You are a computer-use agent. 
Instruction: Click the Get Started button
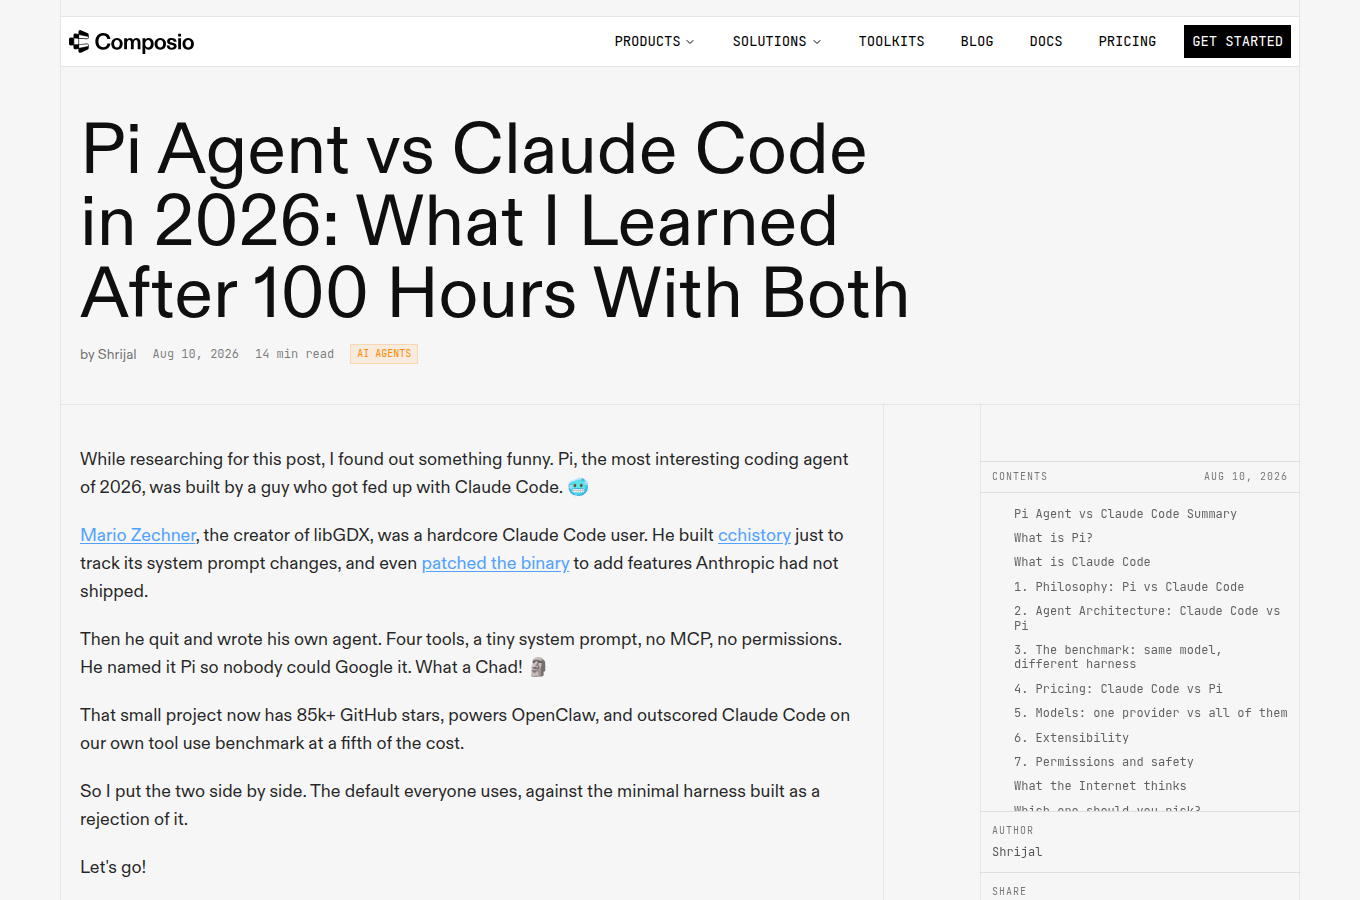[1237, 41]
